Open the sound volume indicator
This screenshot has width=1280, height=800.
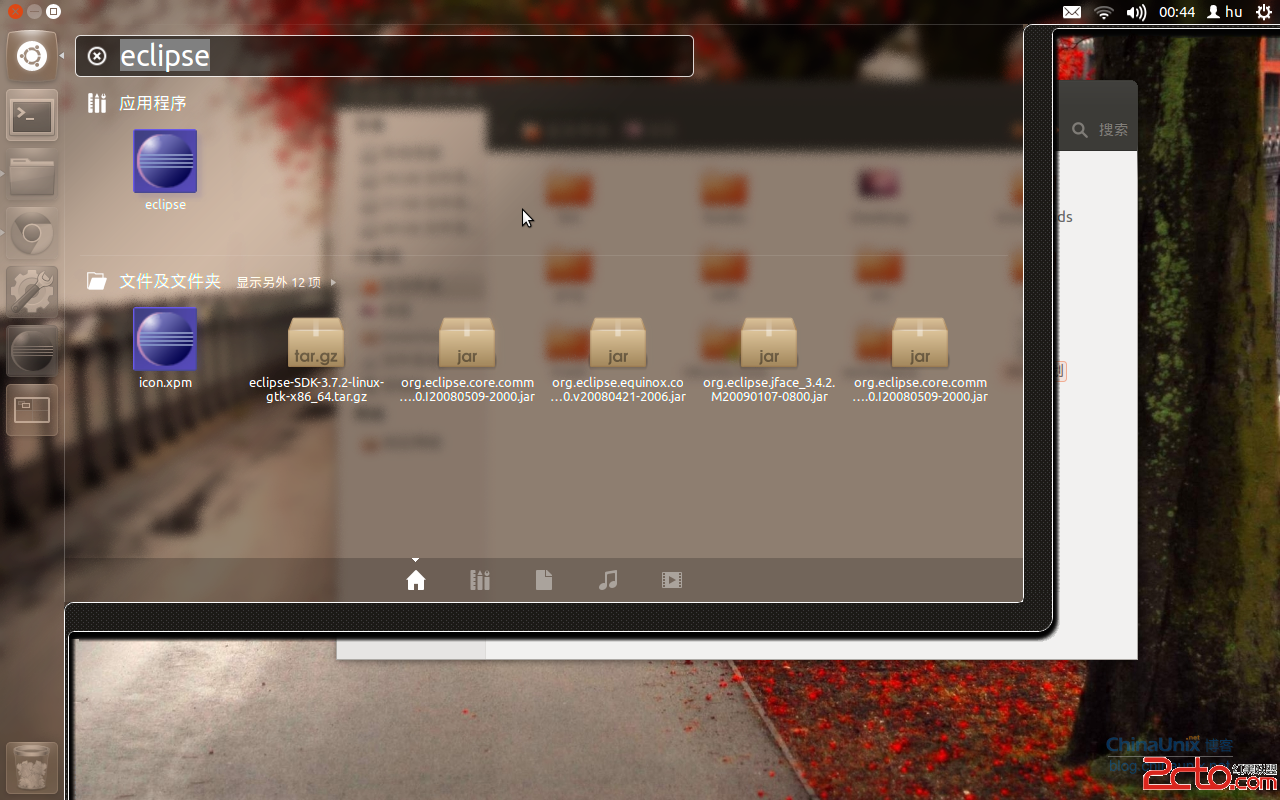[1136, 12]
